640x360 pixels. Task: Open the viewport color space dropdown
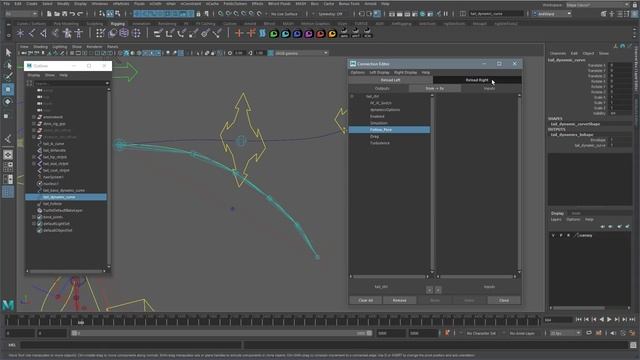pos(301,53)
